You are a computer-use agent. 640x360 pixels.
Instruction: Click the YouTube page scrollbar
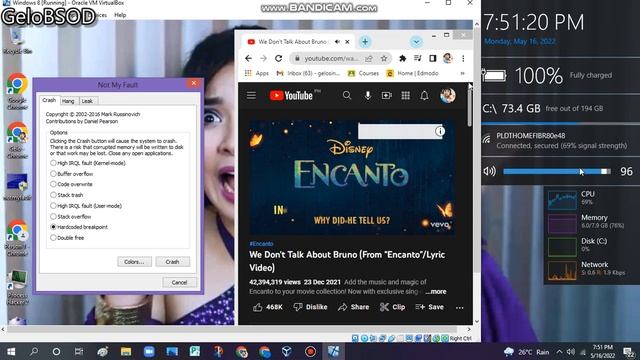tap(469, 105)
